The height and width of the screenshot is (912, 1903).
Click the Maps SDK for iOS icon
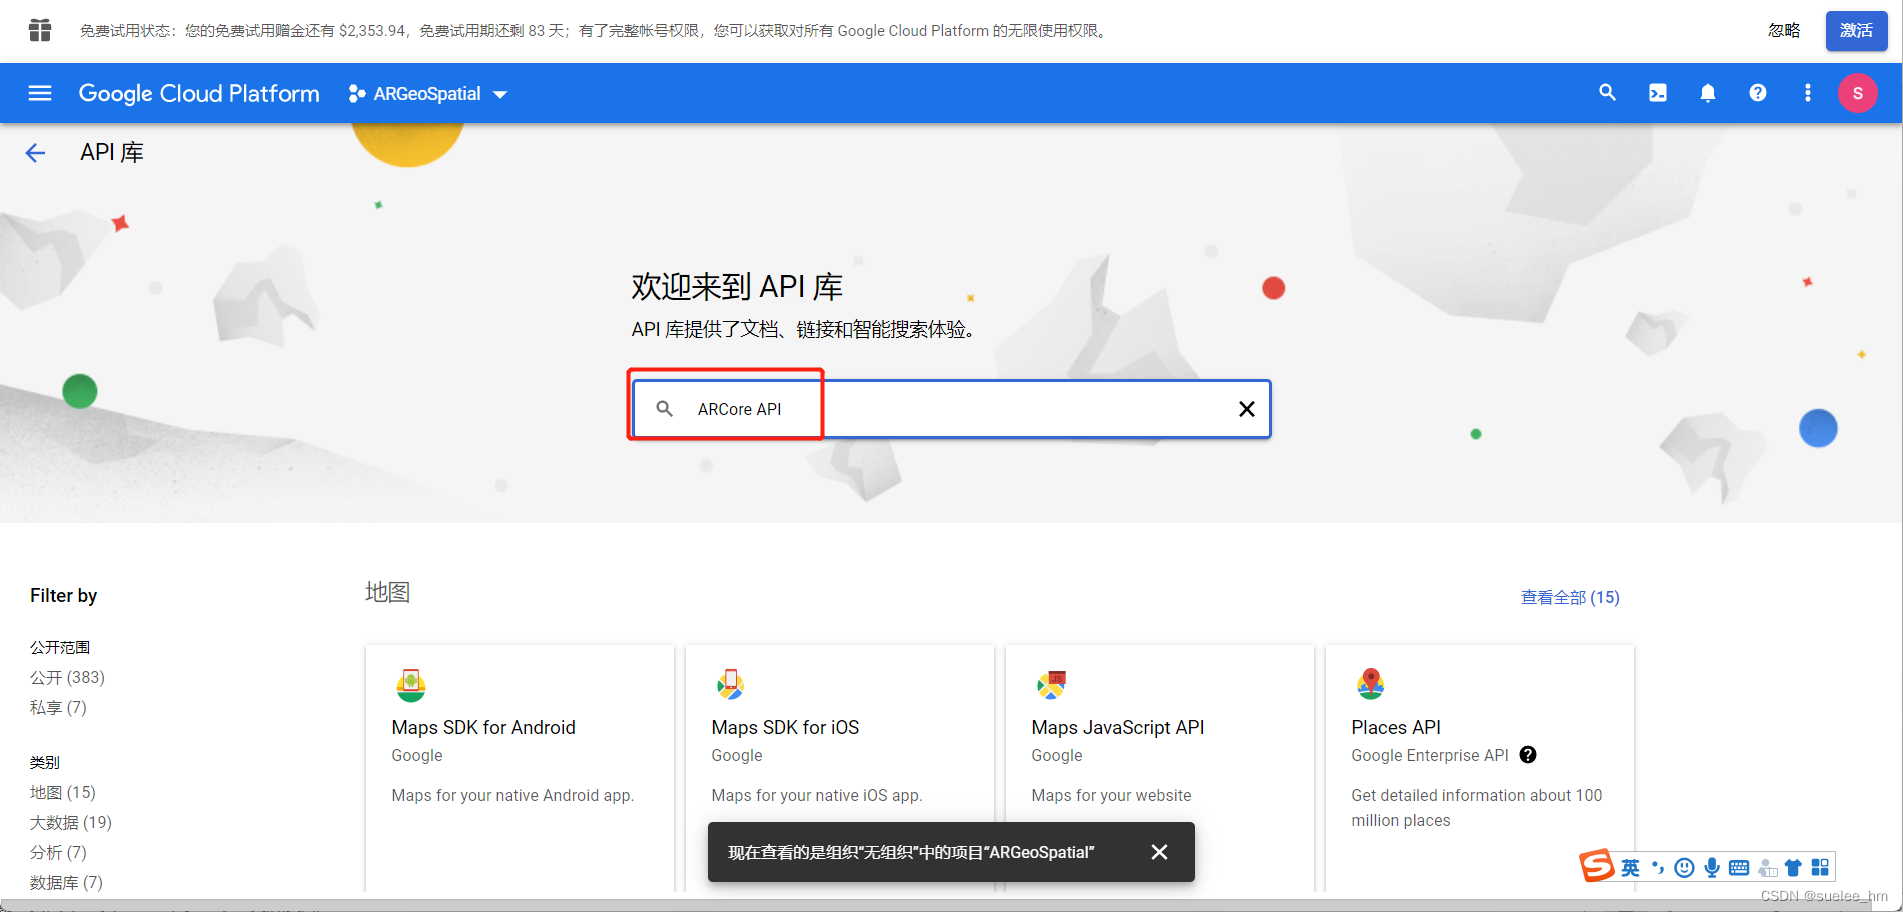[731, 685]
